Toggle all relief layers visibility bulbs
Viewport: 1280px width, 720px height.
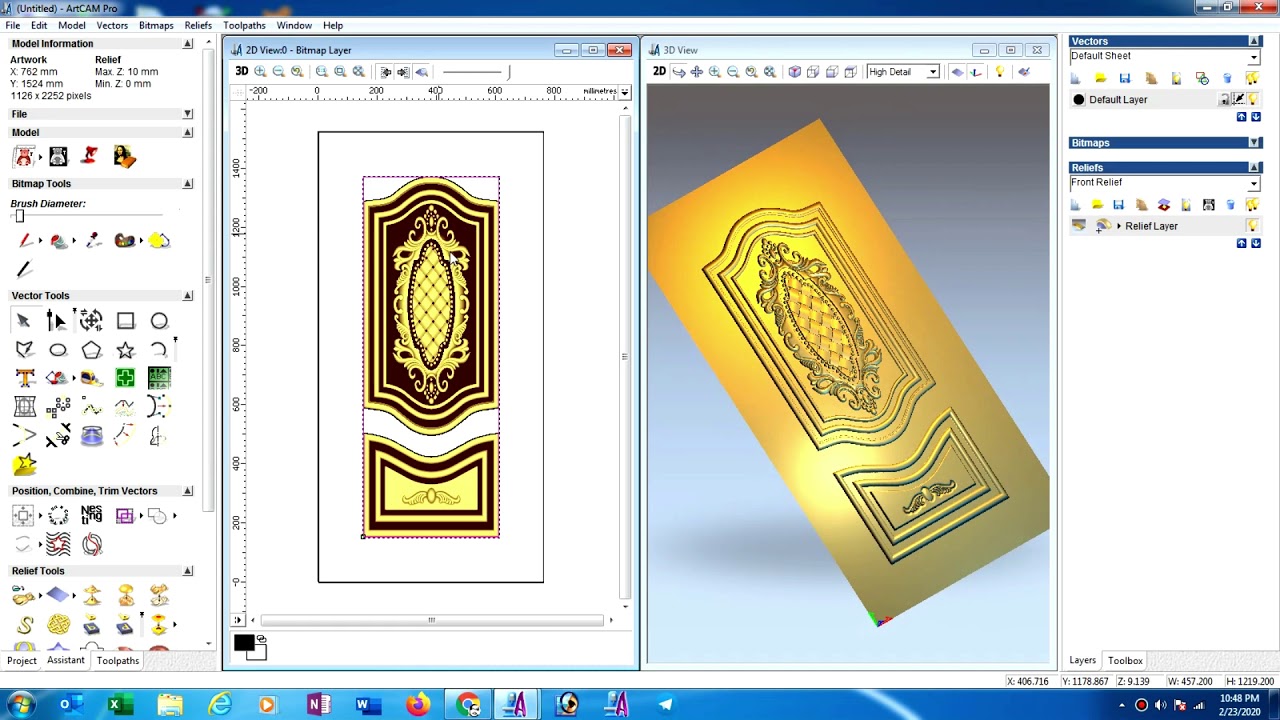[x=1252, y=205]
